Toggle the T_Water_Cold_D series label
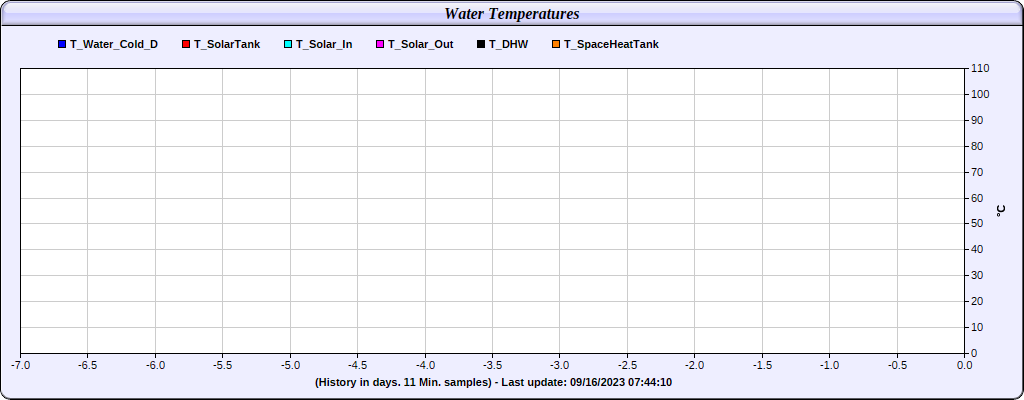The width and height of the screenshot is (1024, 400). [x=114, y=44]
